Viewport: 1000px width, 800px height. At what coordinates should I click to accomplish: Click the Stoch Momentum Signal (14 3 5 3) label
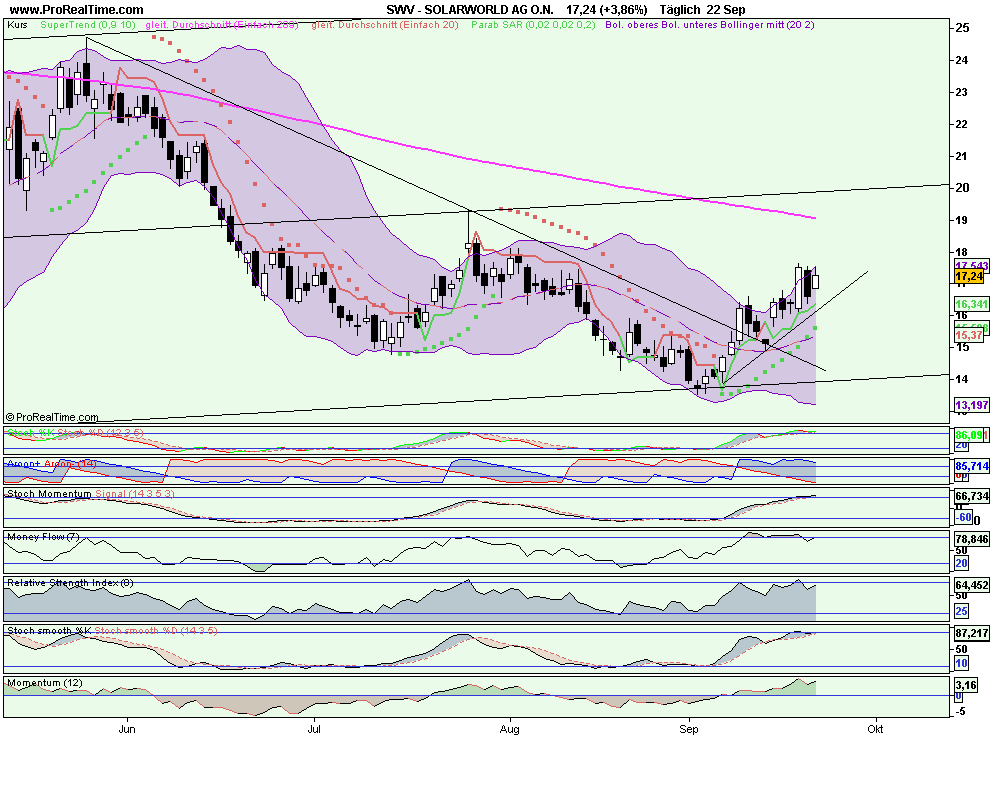[x=90, y=494]
